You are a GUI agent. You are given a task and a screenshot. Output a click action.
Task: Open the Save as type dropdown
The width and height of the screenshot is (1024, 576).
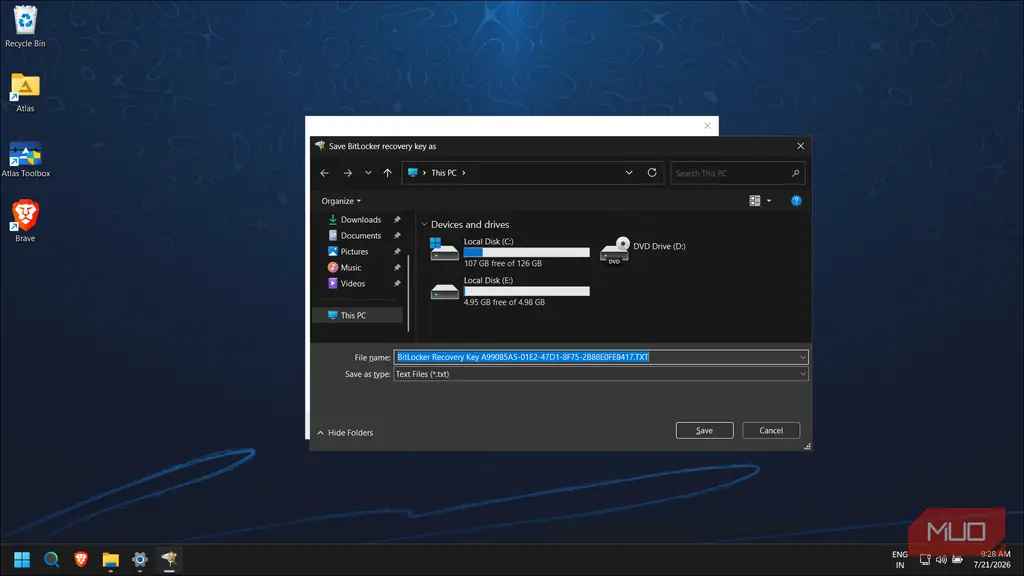click(601, 374)
